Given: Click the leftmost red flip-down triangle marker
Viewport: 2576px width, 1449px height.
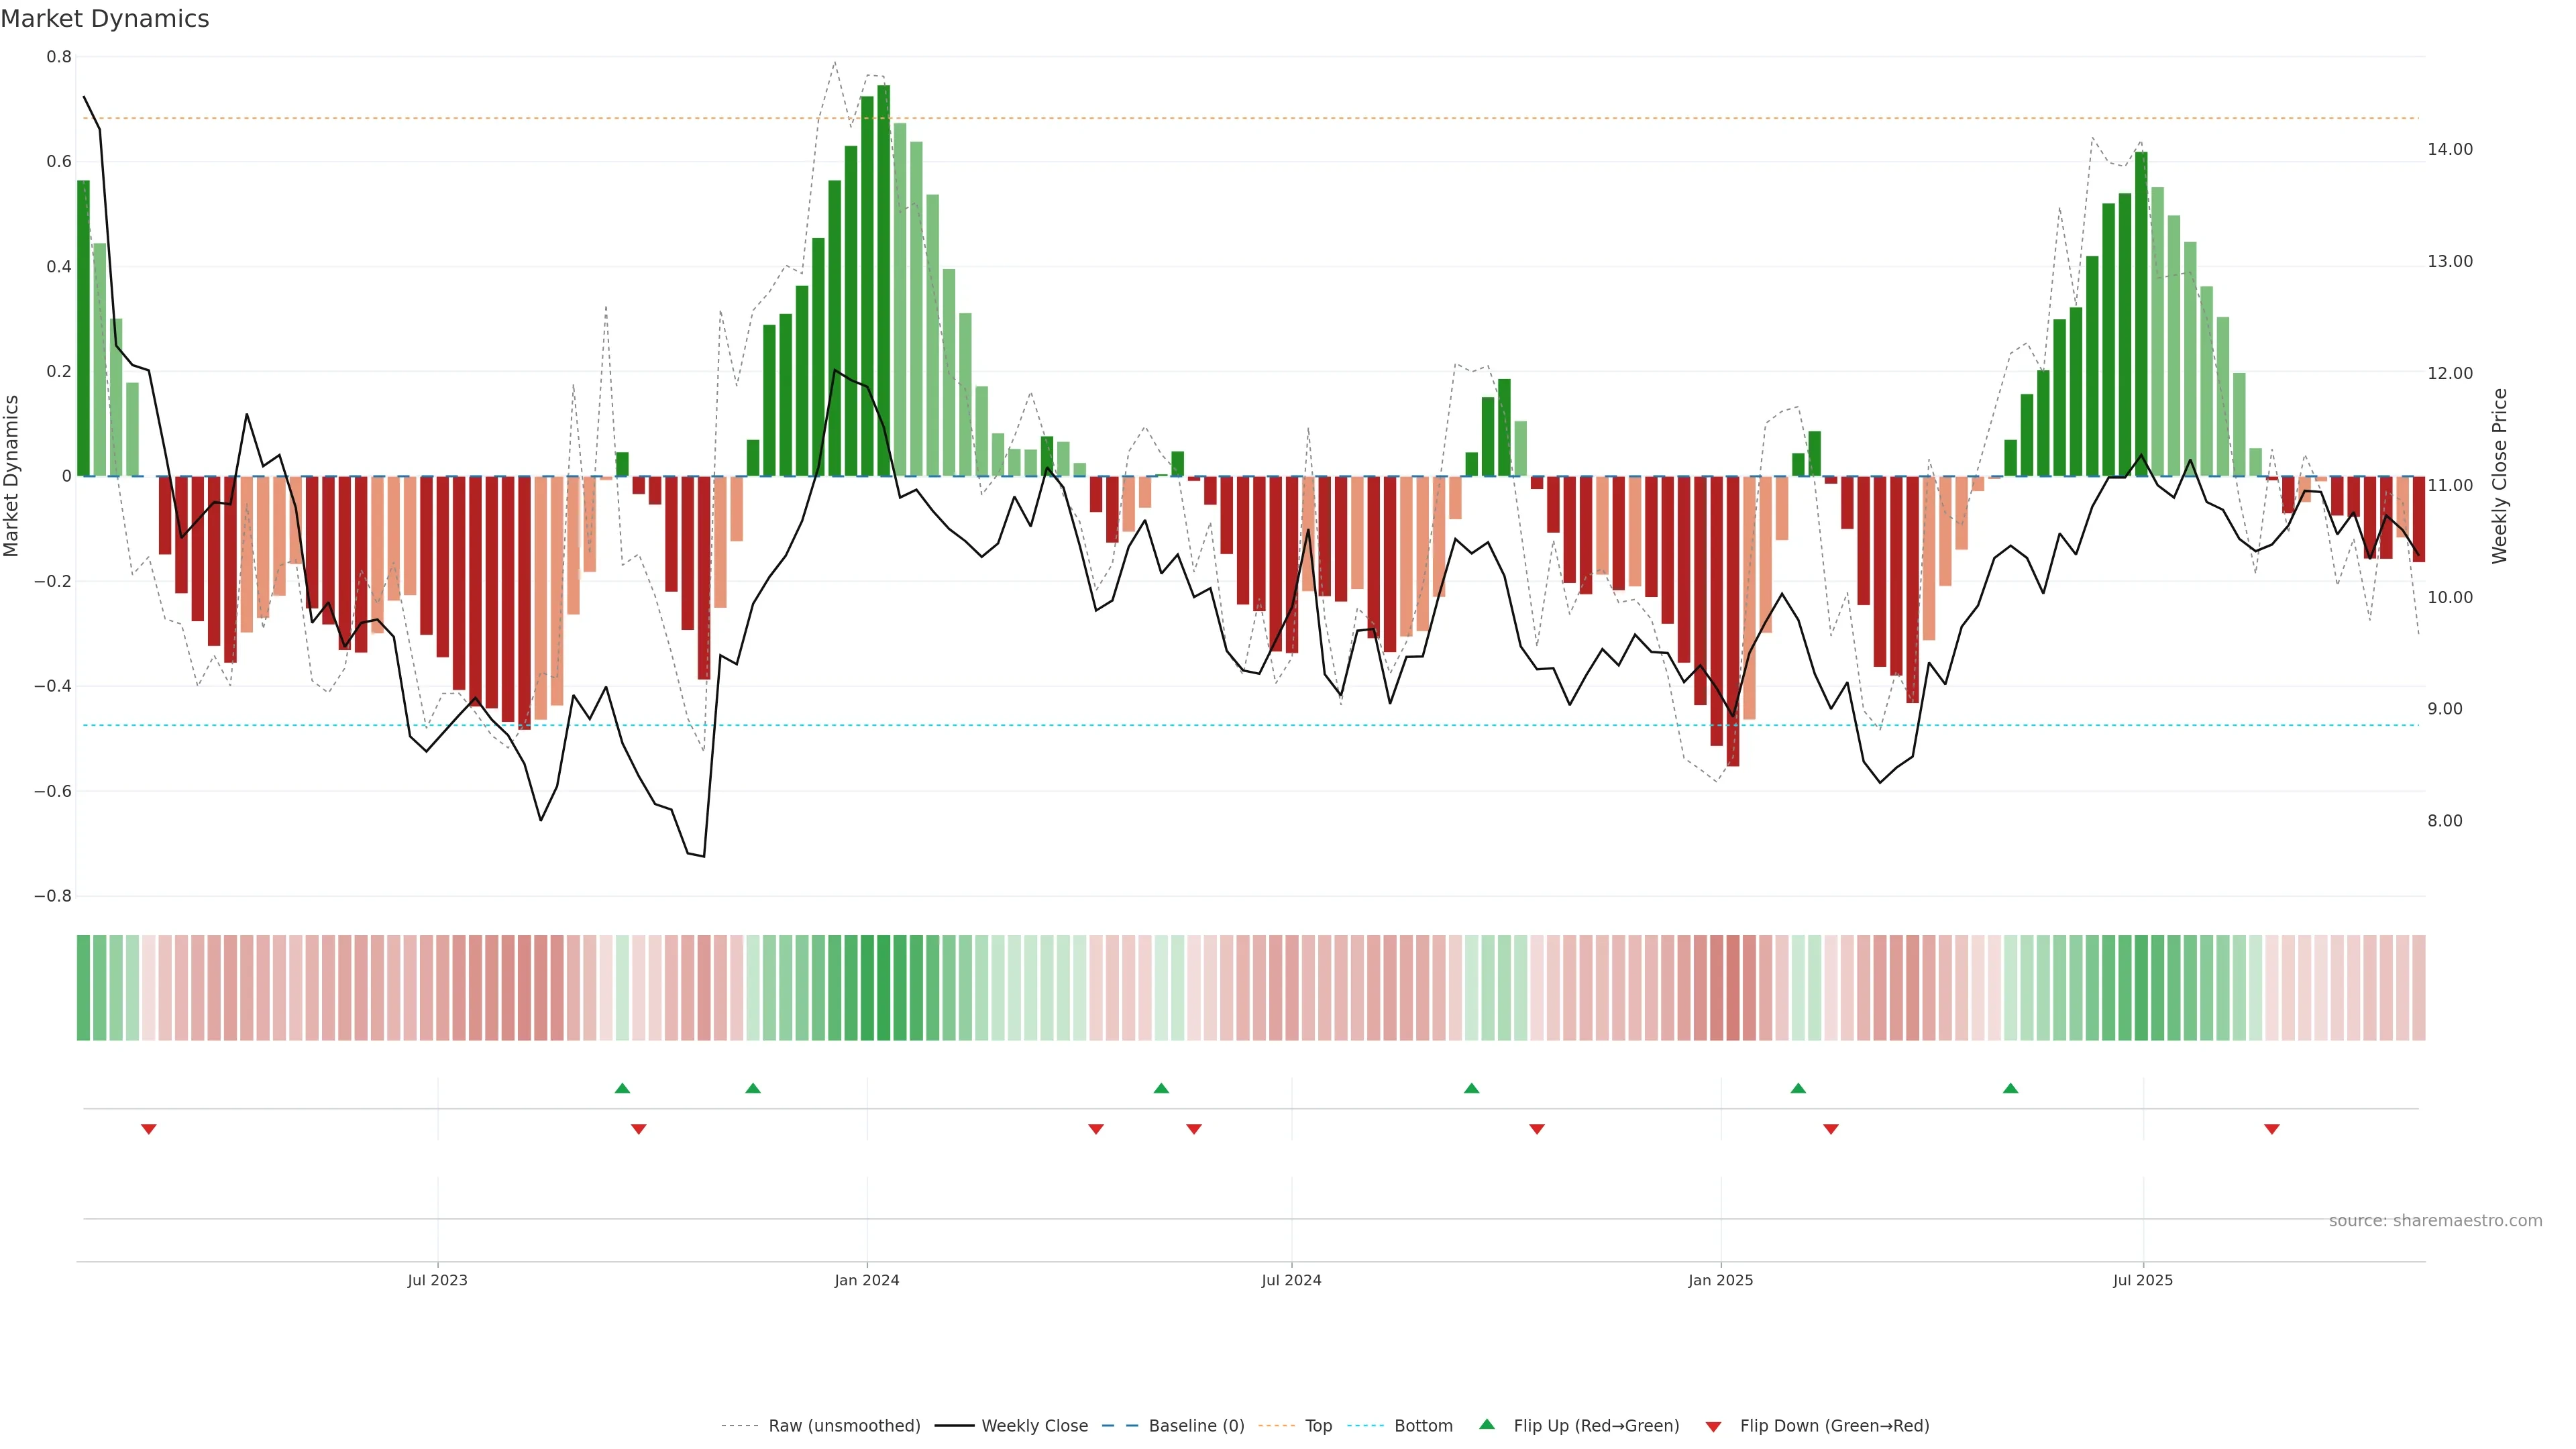Looking at the screenshot, I should click(149, 1129).
